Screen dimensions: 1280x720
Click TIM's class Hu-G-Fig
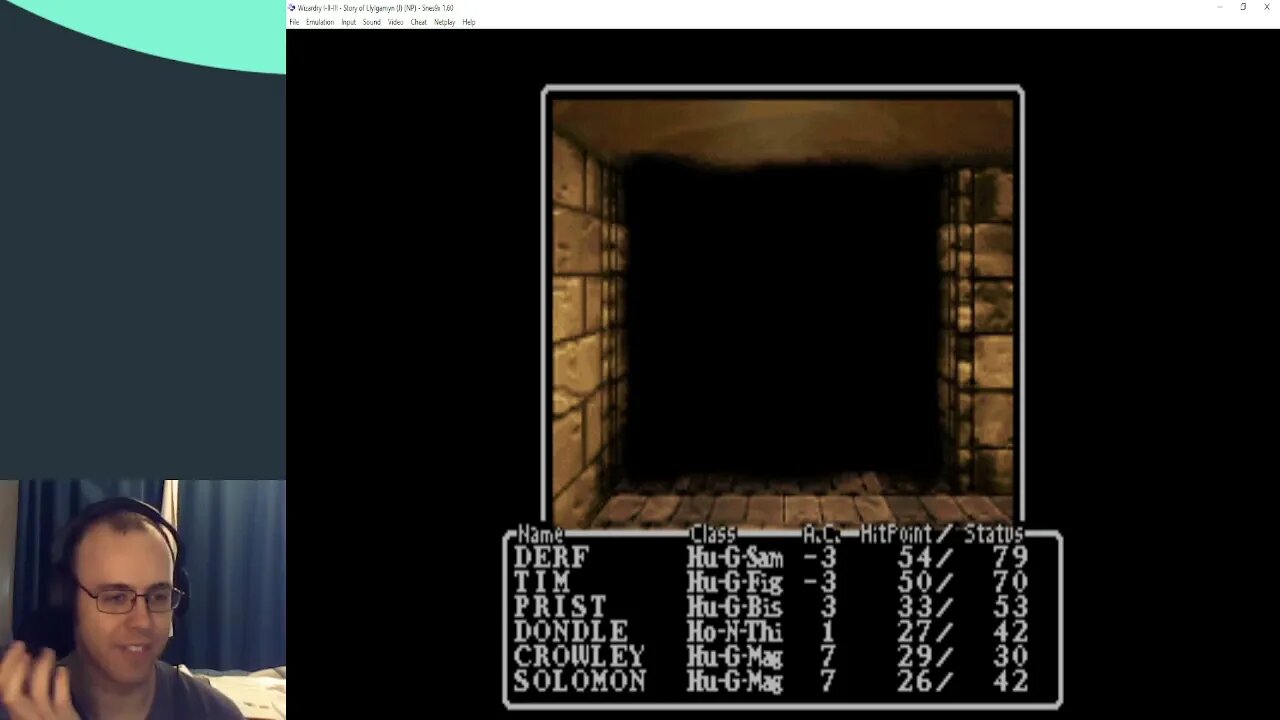735,583
